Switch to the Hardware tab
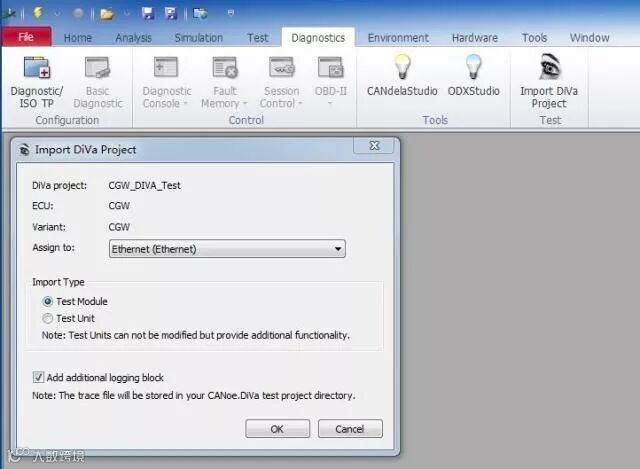Screen dimensions: 640x469 pyautogui.click(x=475, y=38)
